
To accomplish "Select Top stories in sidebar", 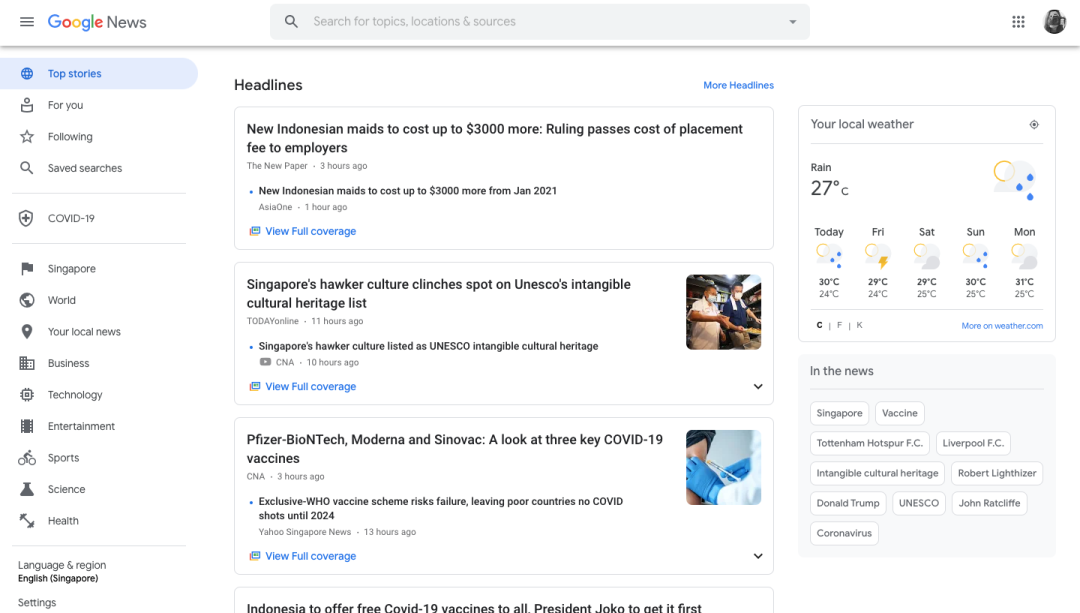I will click(x=98, y=74).
